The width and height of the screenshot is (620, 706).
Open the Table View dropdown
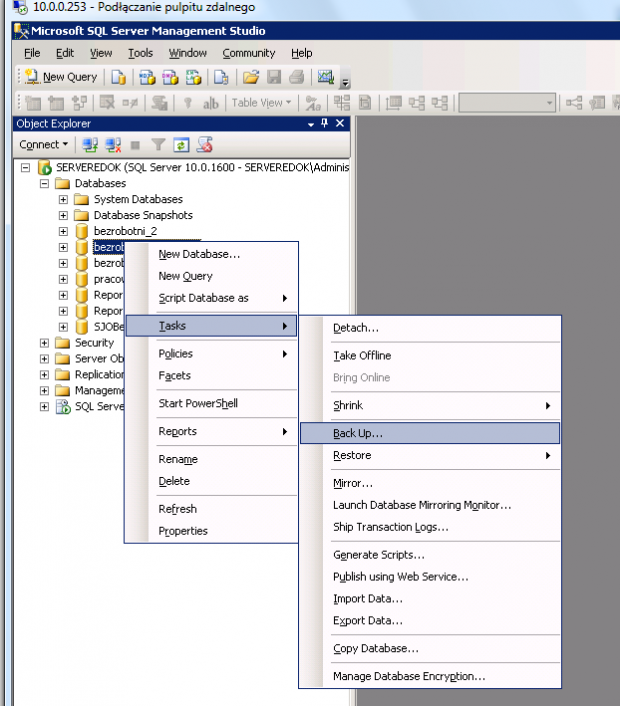[x=261, y=103]
